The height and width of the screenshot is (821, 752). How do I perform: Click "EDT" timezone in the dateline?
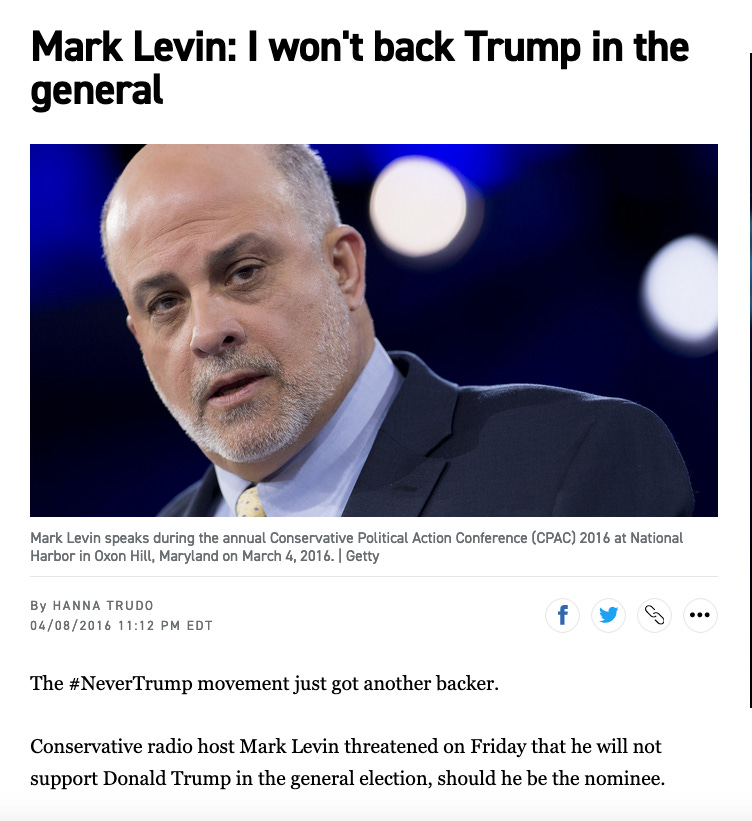pos(200,626)
